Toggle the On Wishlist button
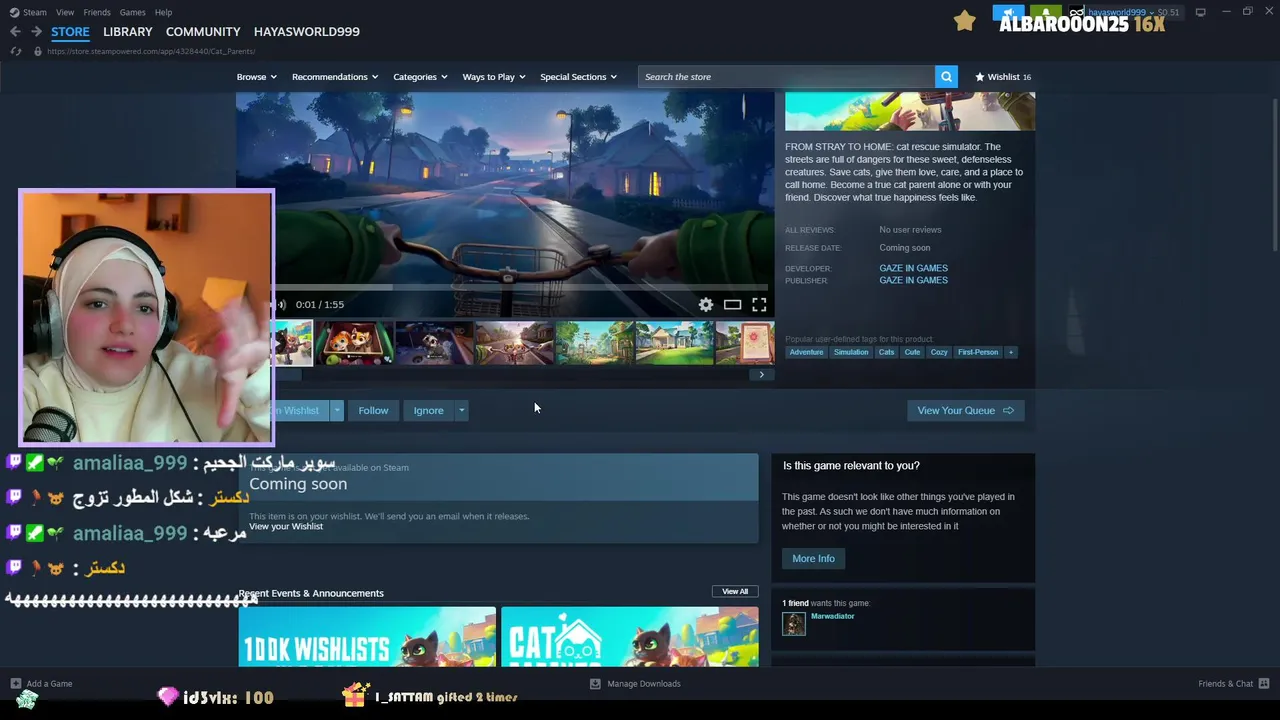Image resolution: width=1280 pixels, height=720 pixels. (x=300, y=410)
